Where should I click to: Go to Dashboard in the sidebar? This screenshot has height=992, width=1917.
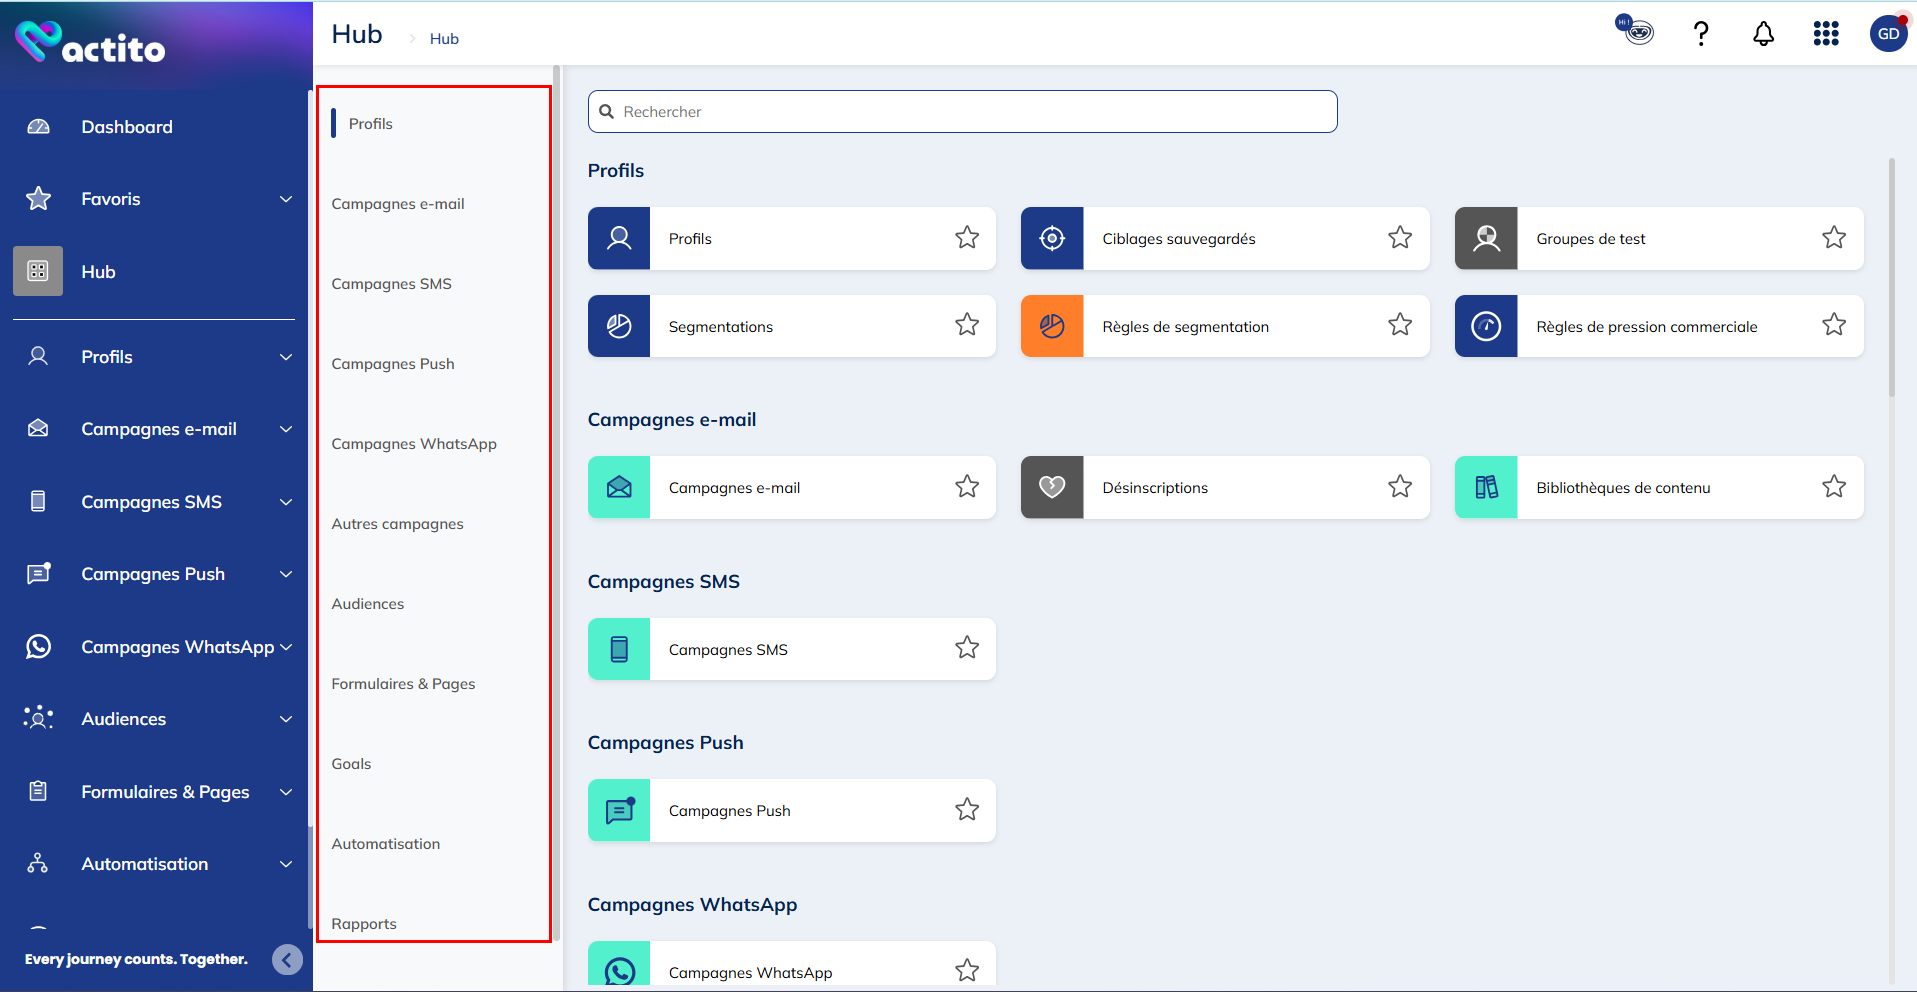click(127, 127)
